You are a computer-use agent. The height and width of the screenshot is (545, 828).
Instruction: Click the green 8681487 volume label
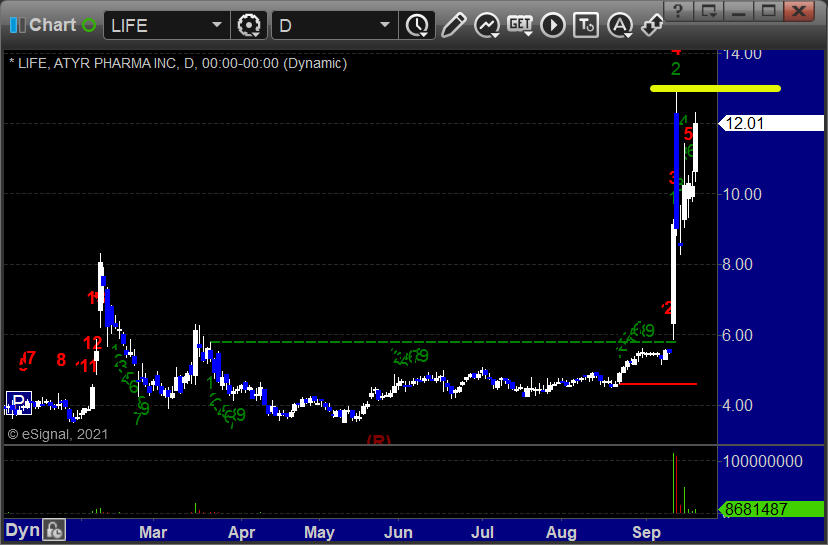coord(771,509)
